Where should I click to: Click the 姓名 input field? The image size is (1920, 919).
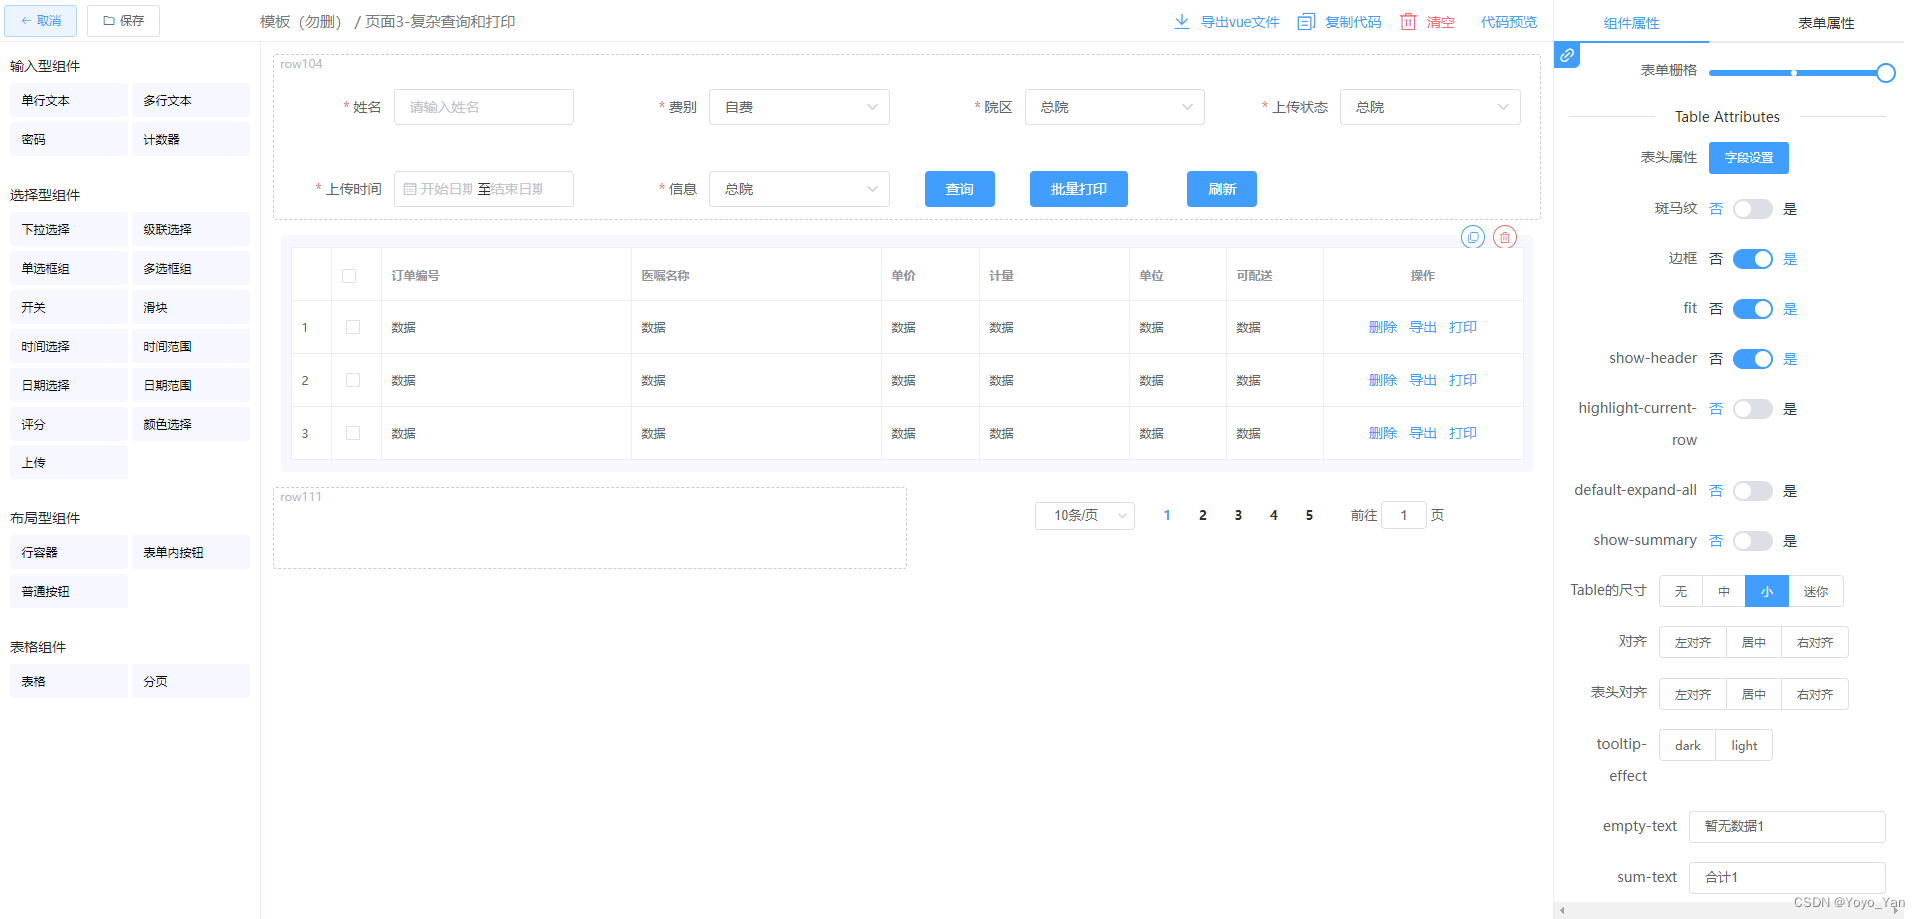pyautogui.click(x=484, y=107)
